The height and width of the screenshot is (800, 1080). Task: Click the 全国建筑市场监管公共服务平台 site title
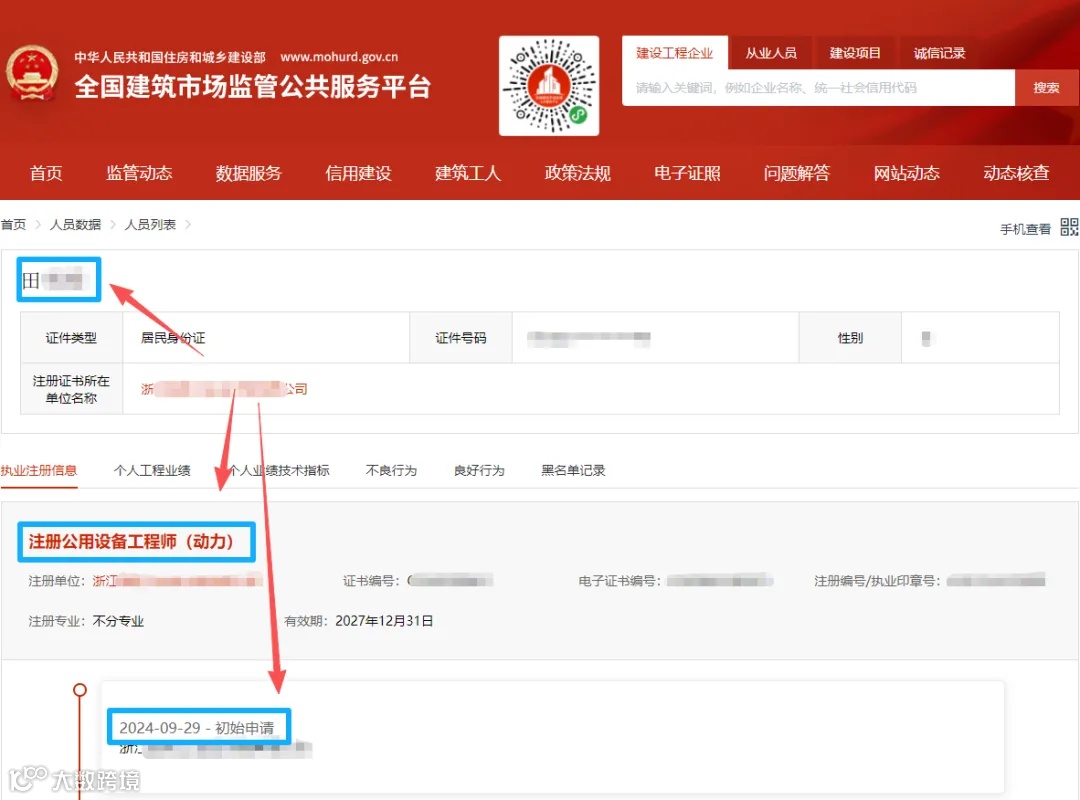tap(253, 86)
